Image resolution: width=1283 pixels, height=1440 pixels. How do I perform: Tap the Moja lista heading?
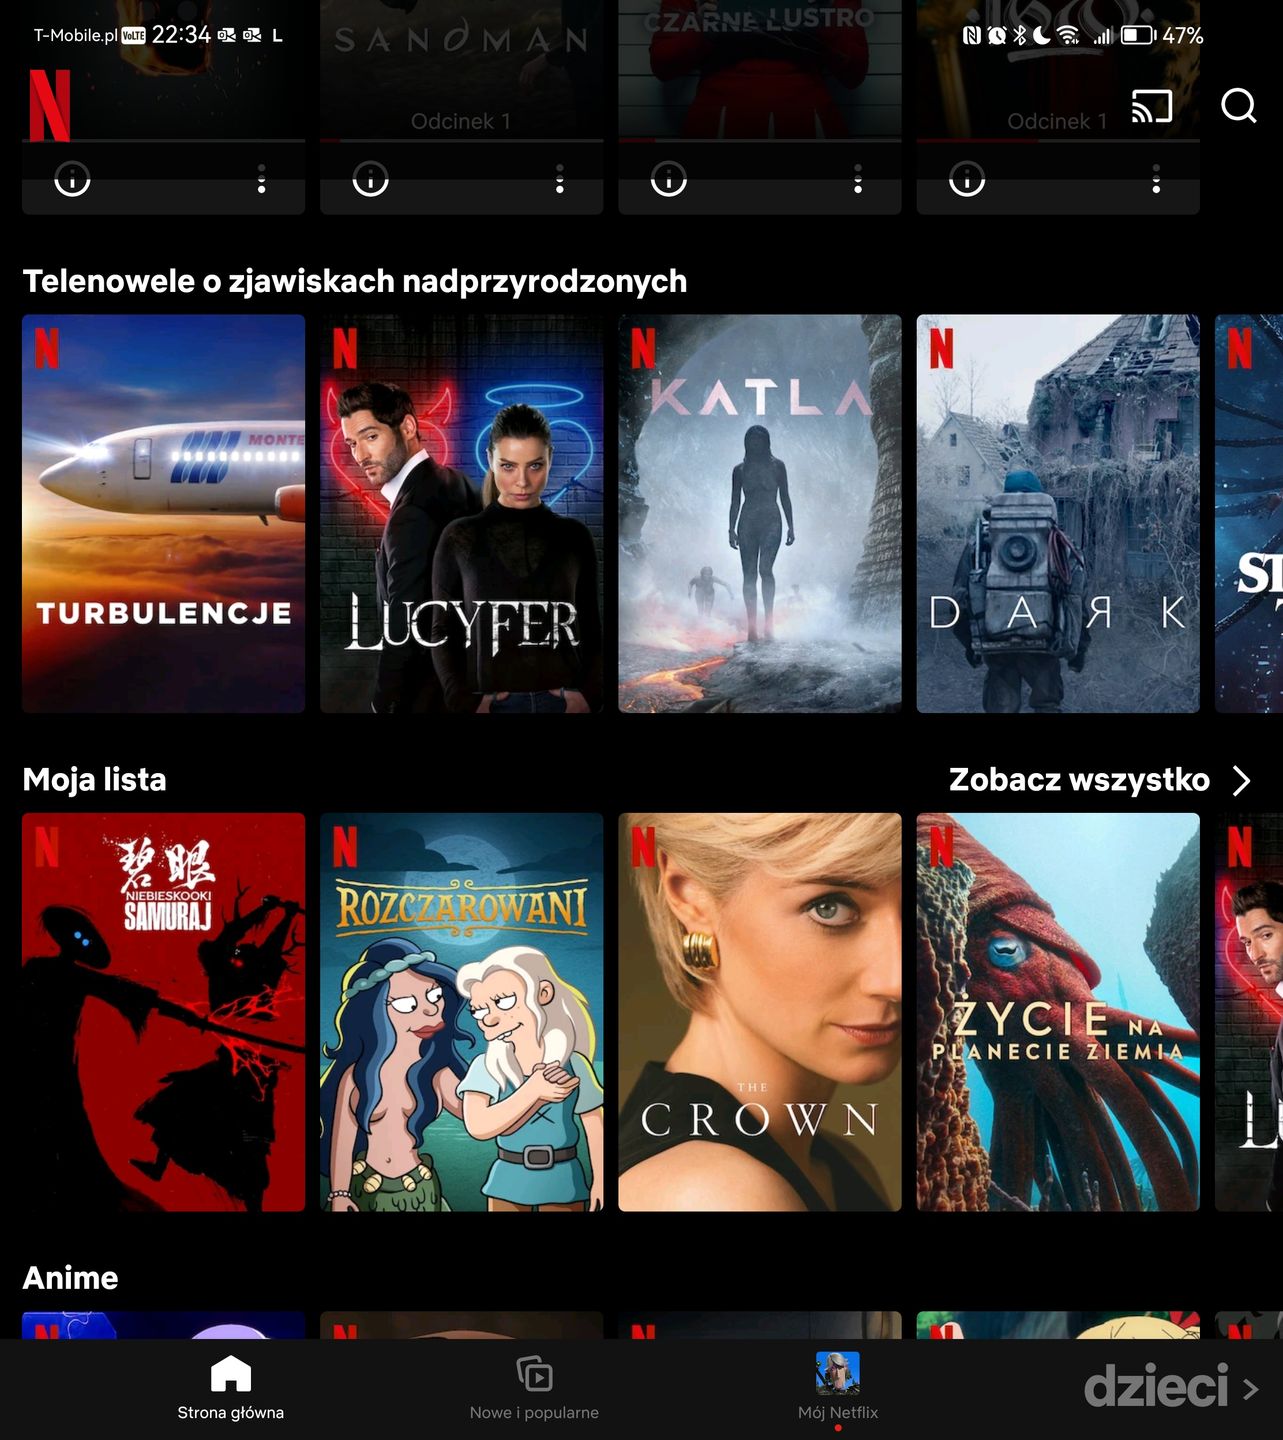[x=94, y=780]
